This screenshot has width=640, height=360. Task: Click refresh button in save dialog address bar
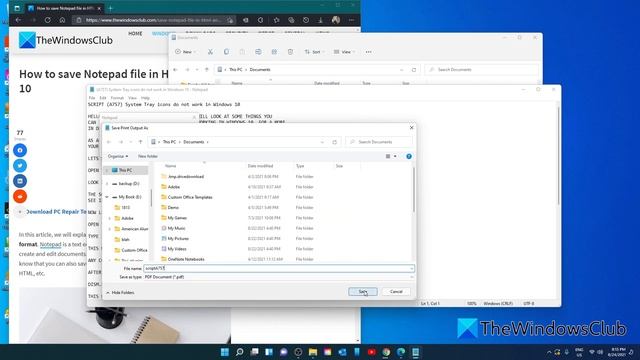pyautogui.click(x=335, y=142)
